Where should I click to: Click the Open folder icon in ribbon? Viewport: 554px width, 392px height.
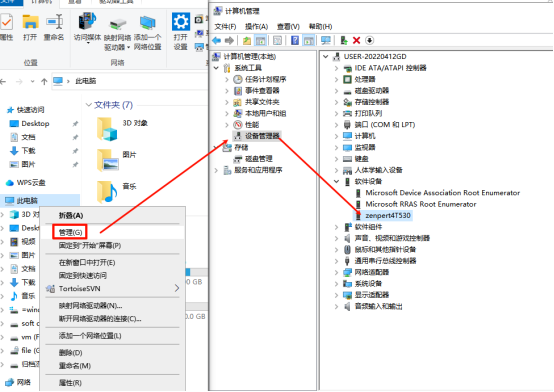tap(30, 22)
